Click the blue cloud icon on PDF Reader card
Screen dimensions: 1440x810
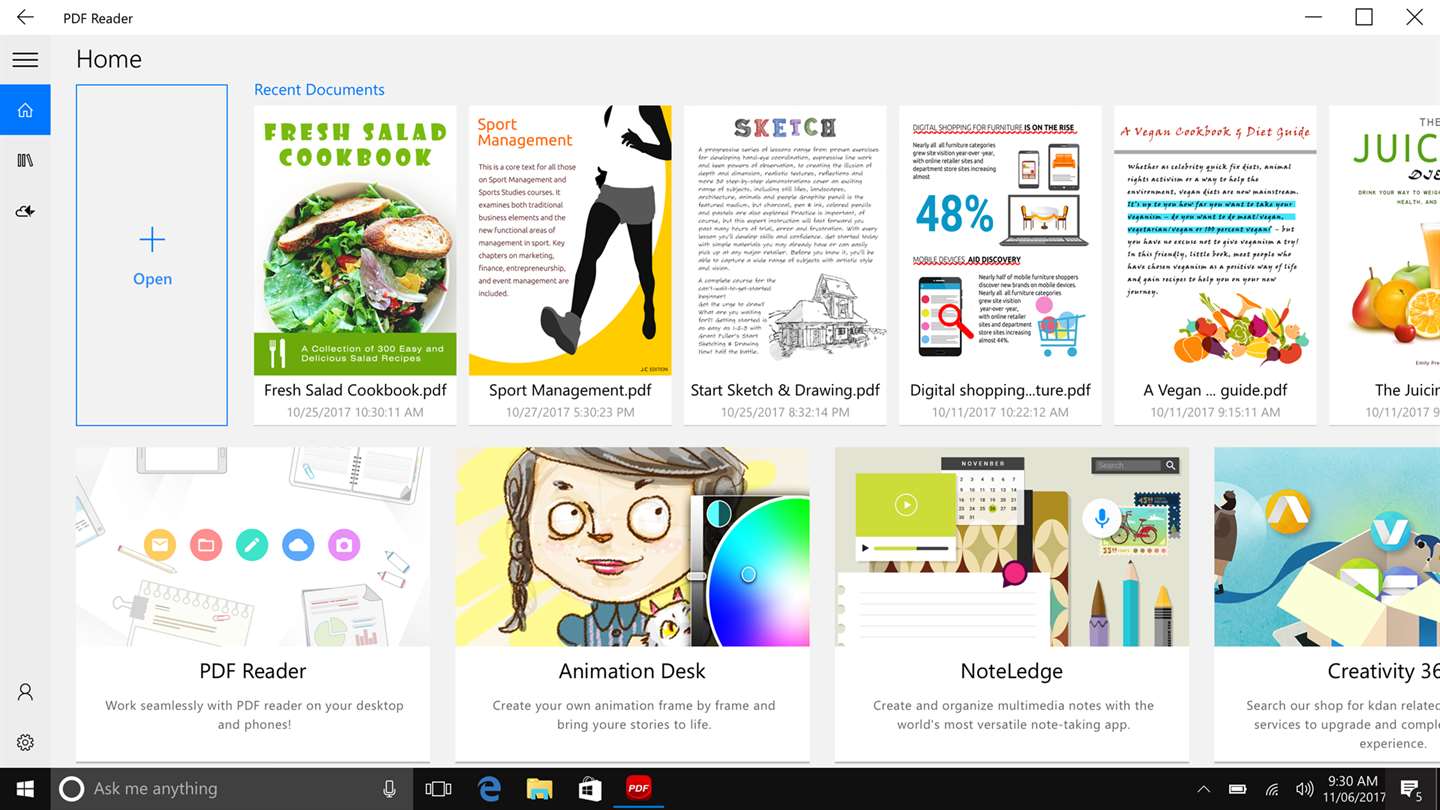tap(298, 545)
